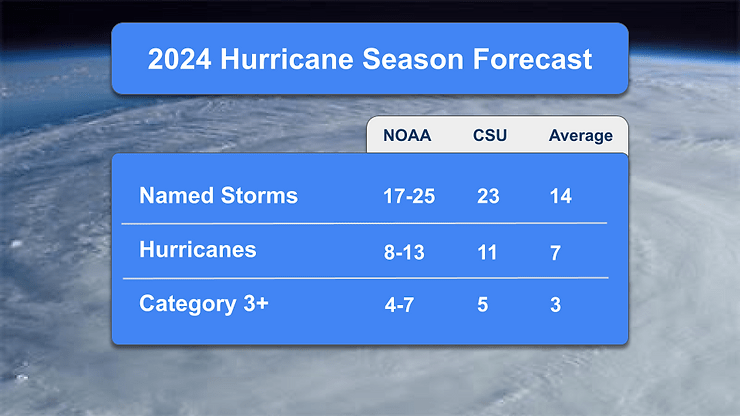Image resolution: width=740 pixels, height=416 pixels.
Task: Click NOAA hurricanes value 8-13
Action: coord(404,252)
